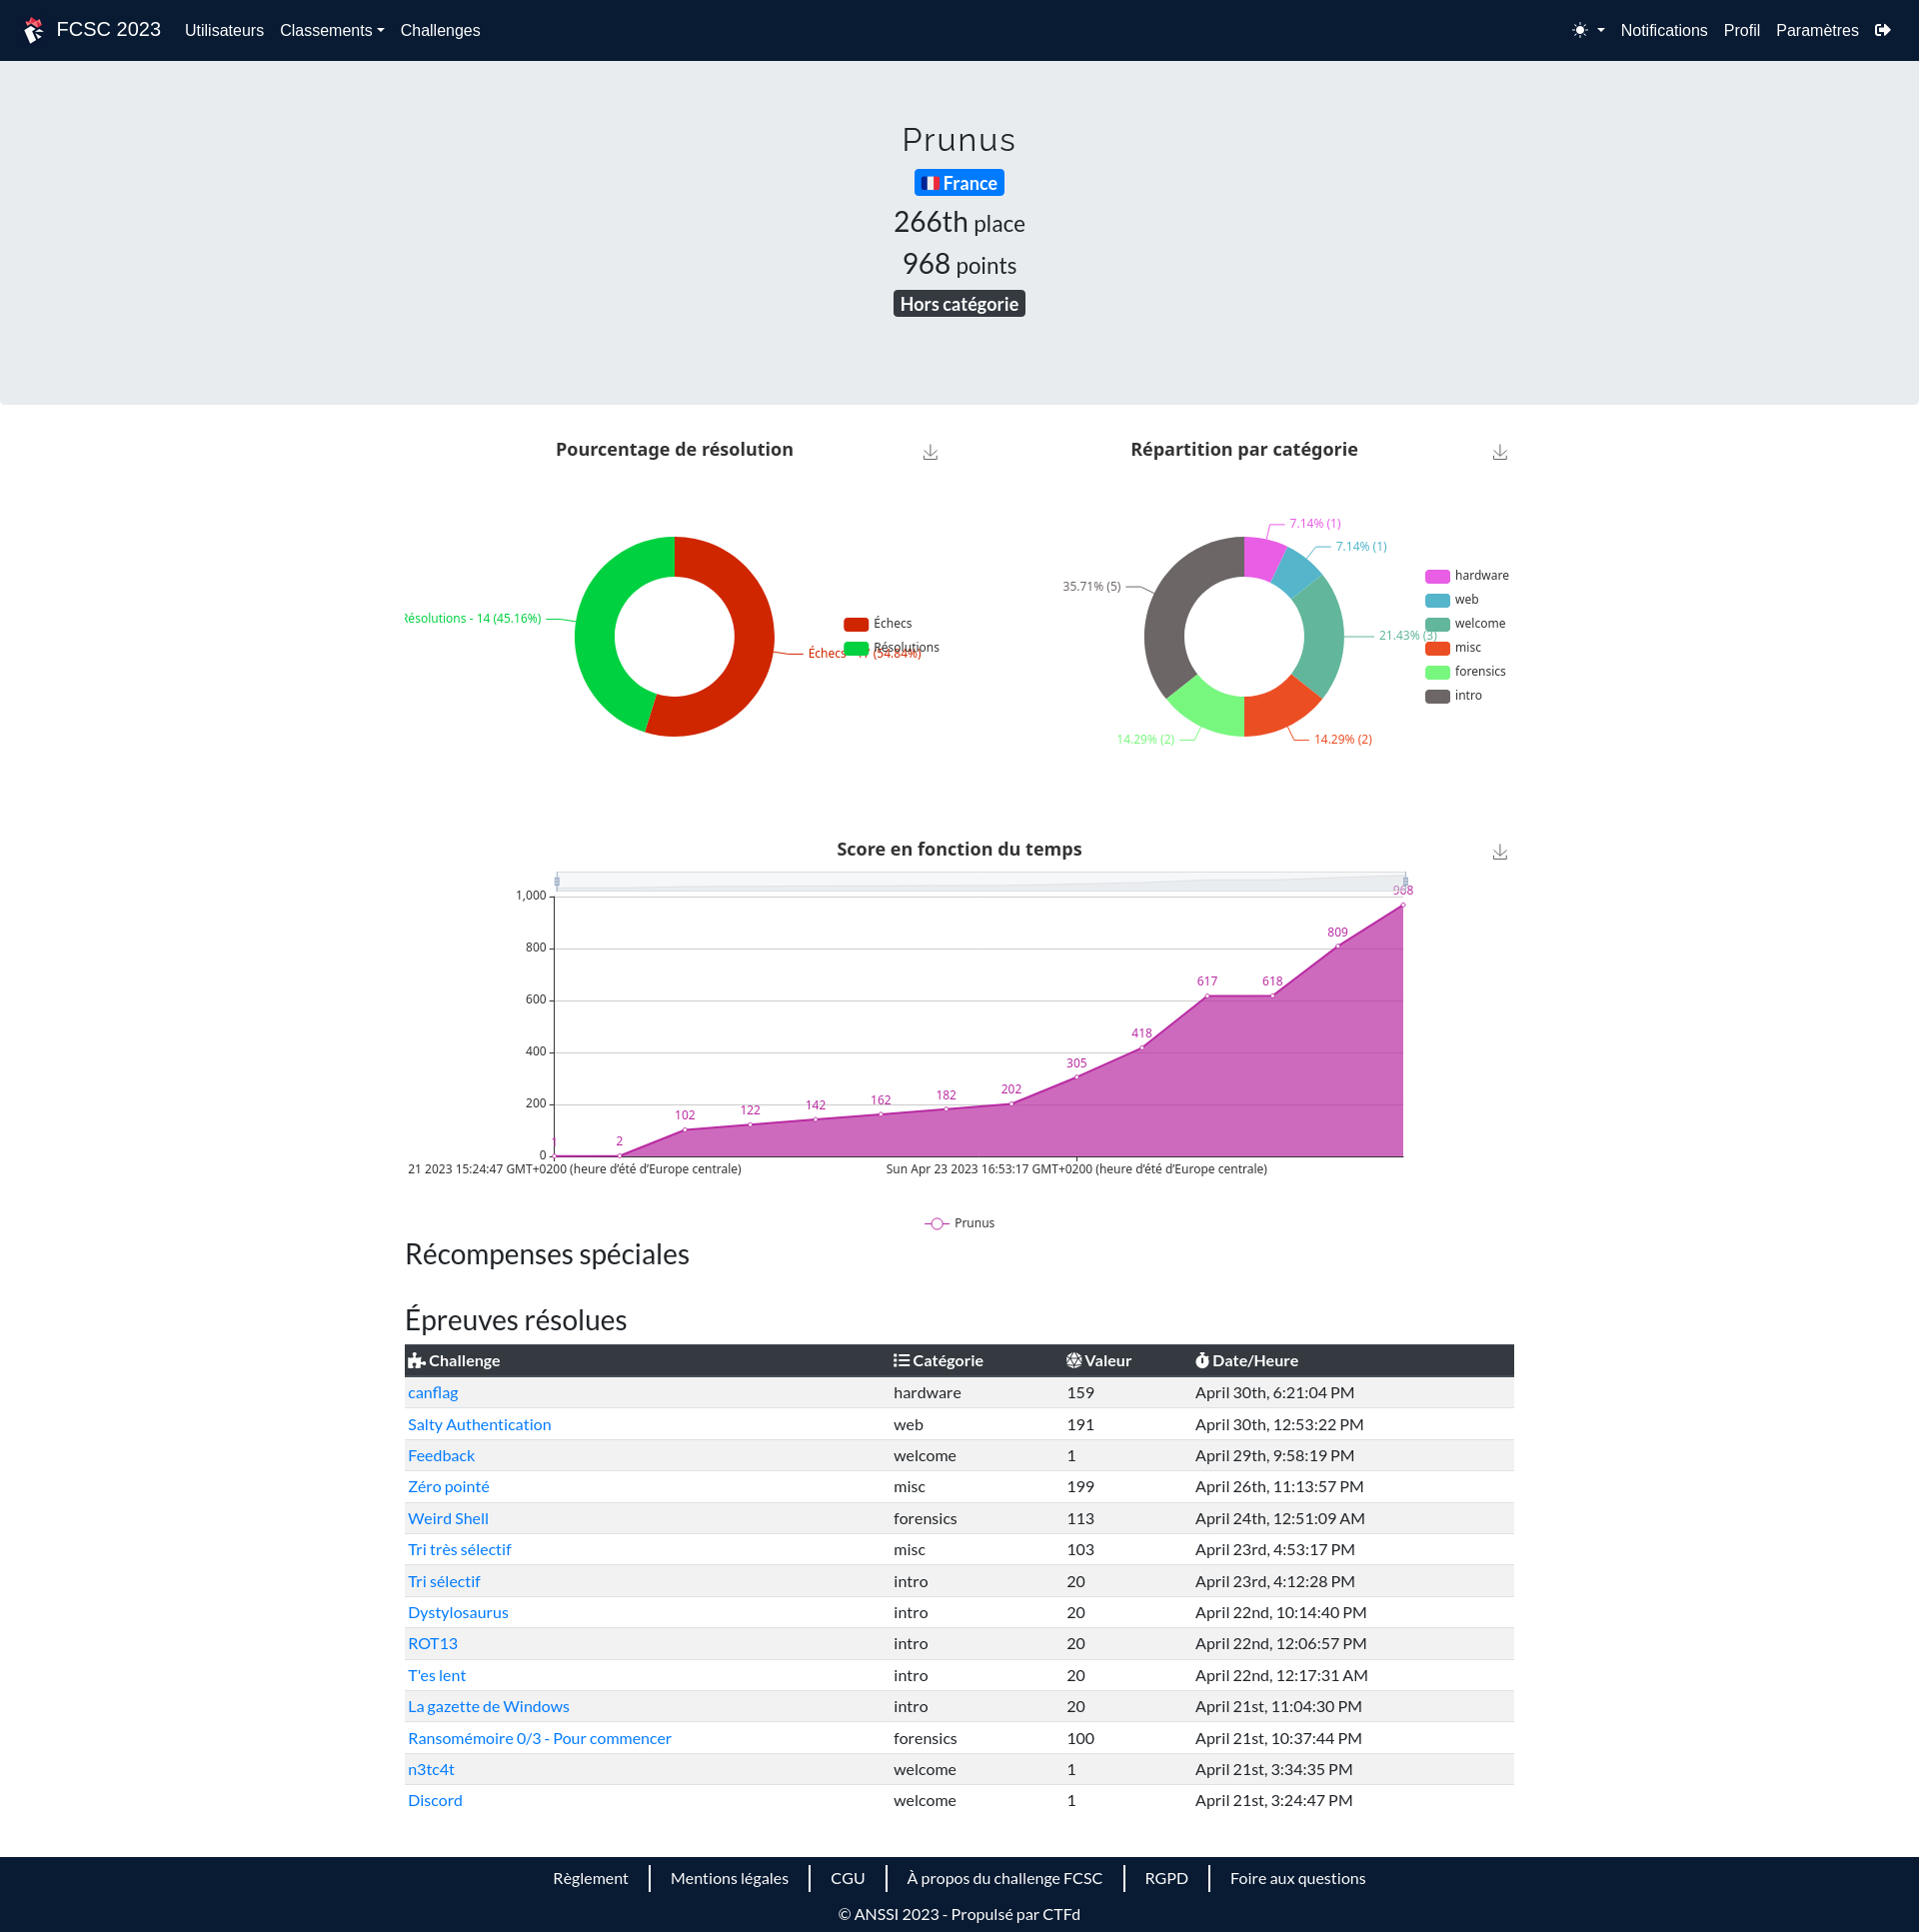
Task: Toggle Prunus series in score legend
Action: (x=958, y=1223)
